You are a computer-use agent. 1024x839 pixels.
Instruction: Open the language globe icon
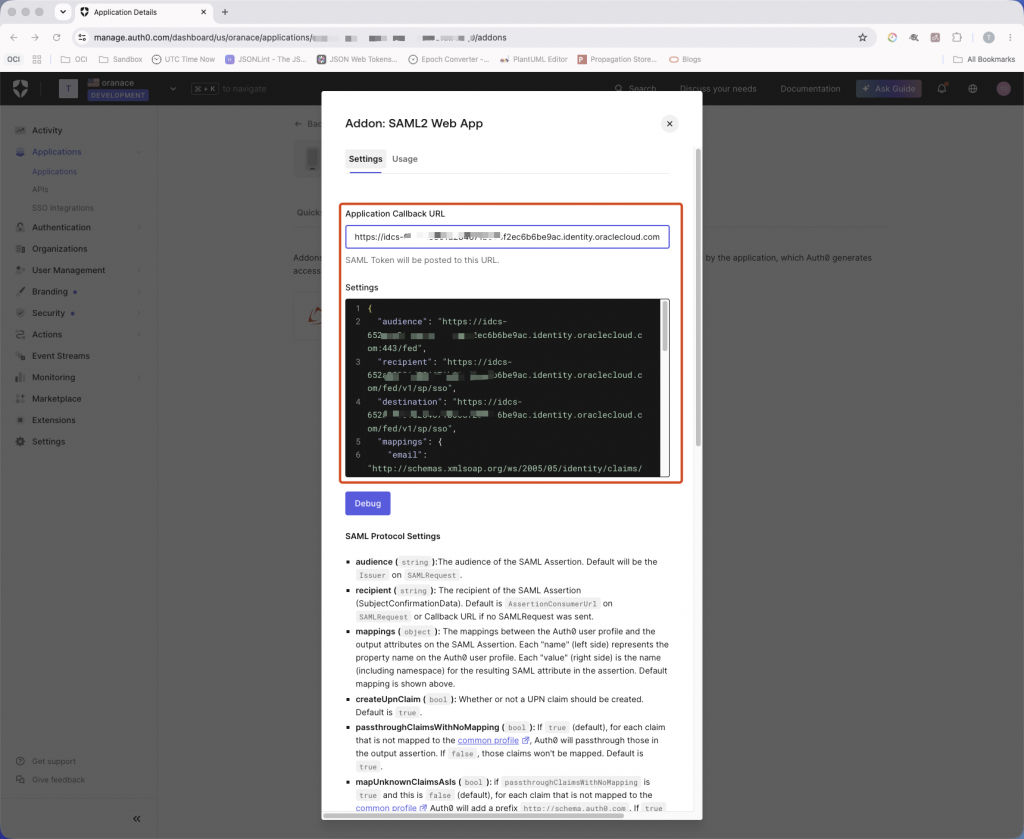[972, 89]
